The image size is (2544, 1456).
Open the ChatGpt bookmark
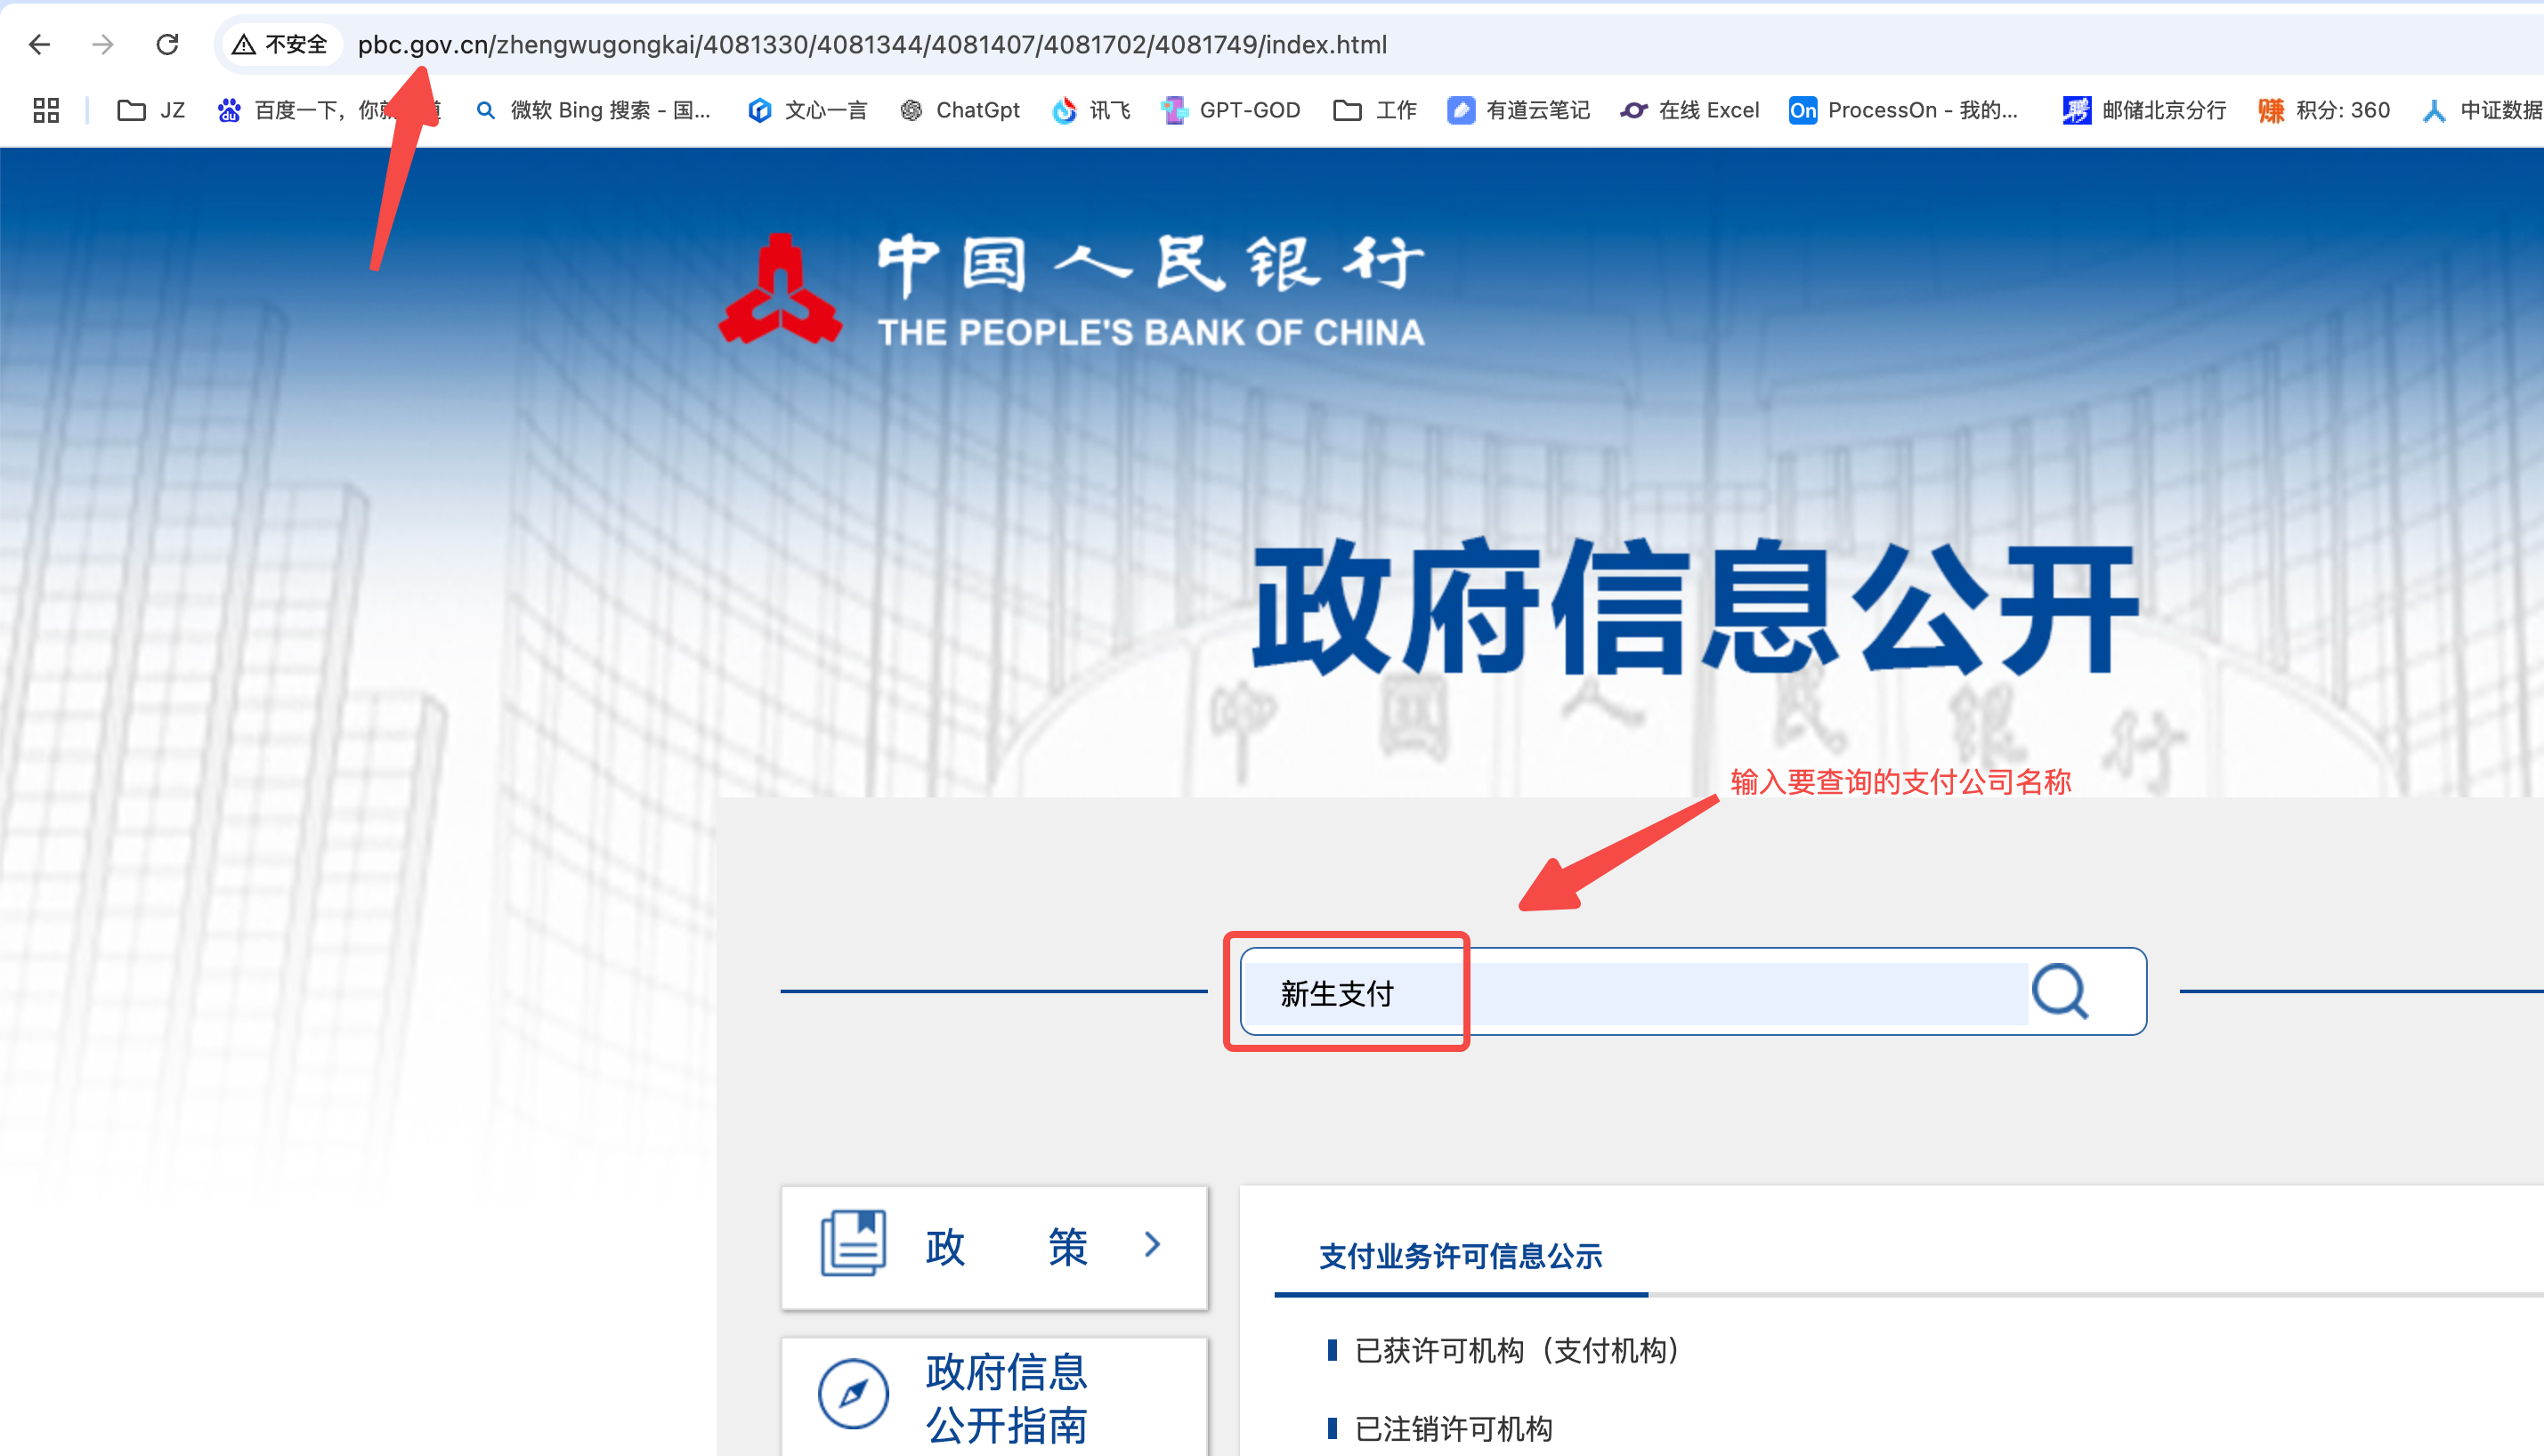pos(960,110)
